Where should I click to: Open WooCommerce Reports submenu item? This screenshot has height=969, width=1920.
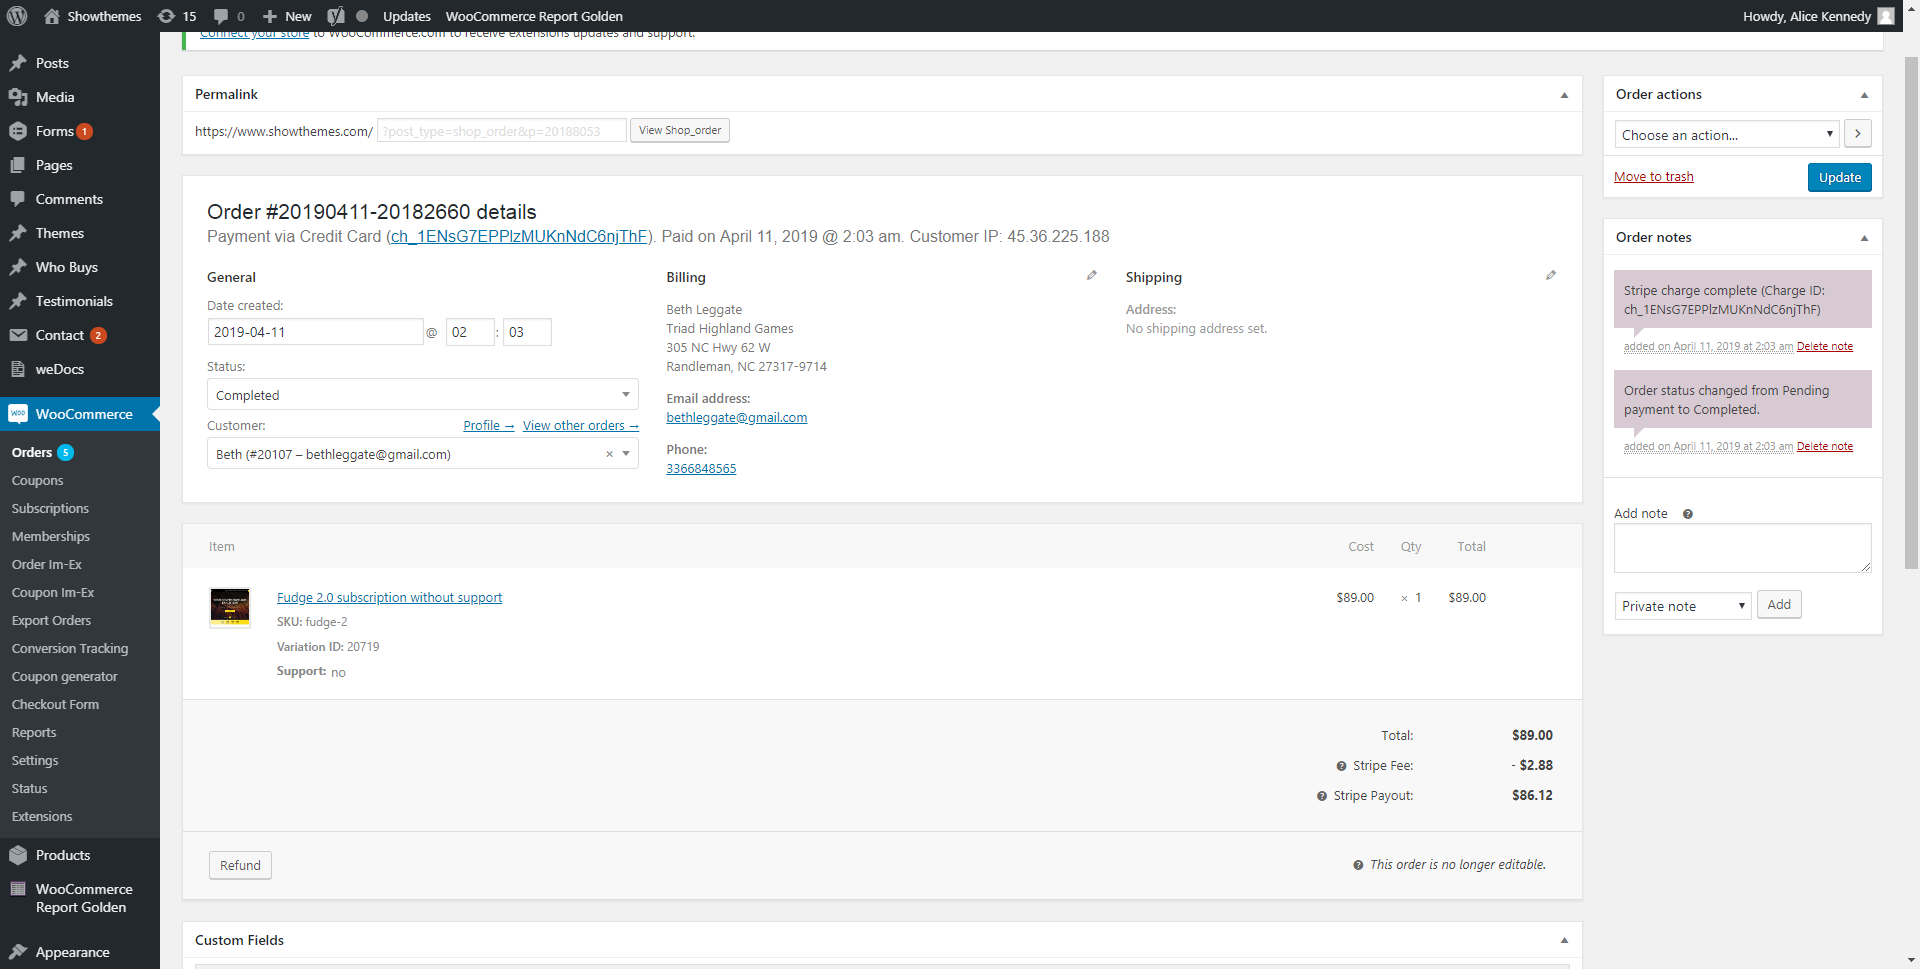34,733
